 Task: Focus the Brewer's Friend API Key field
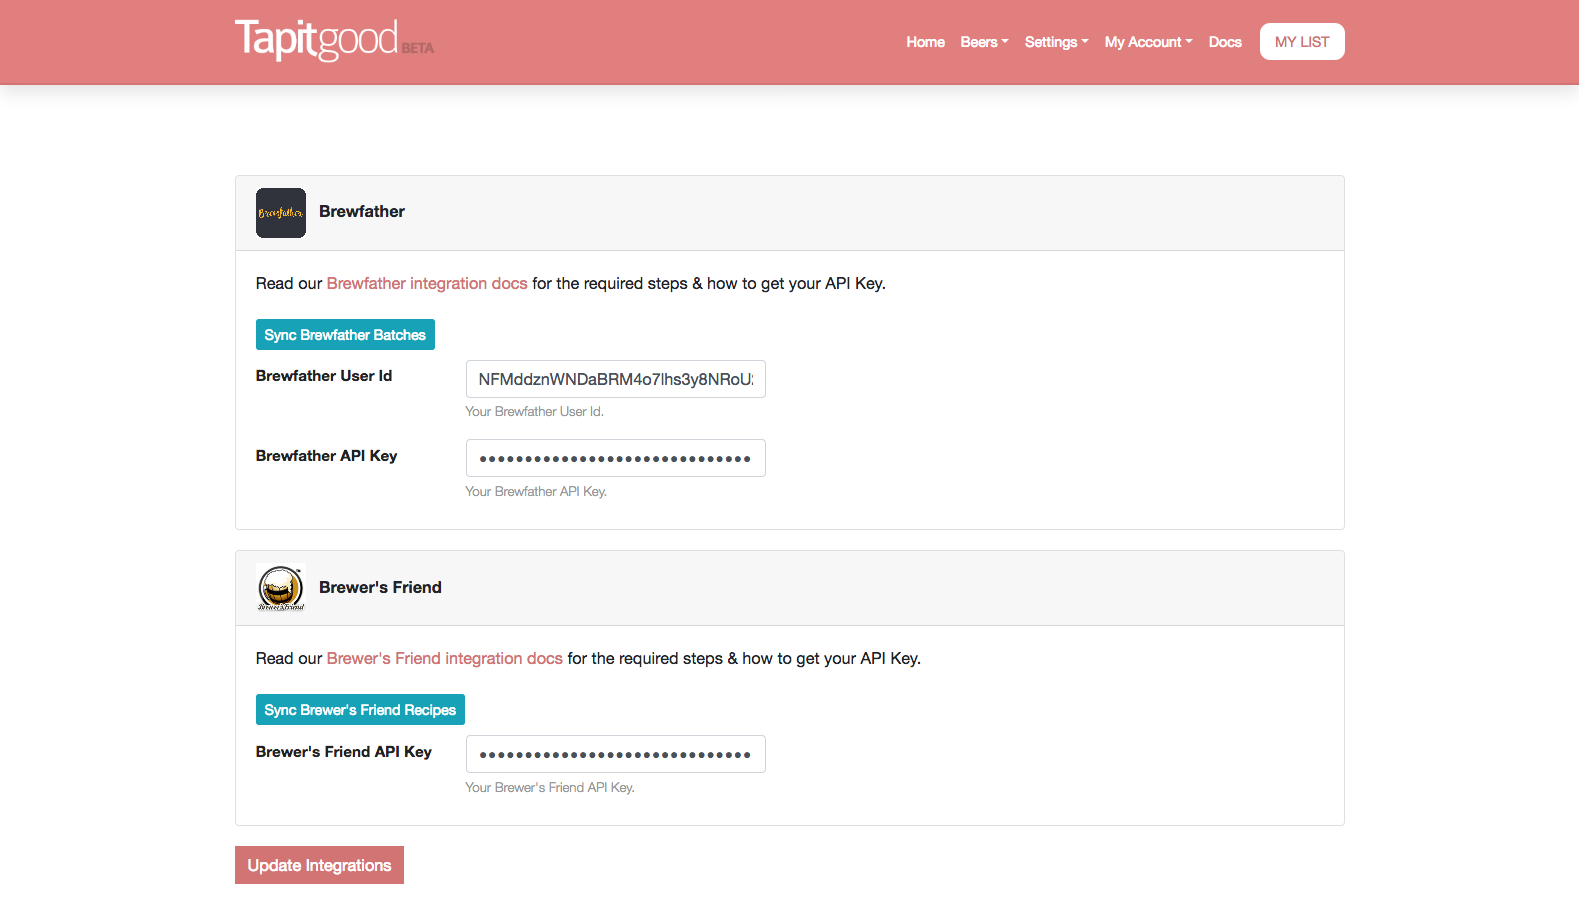[616, 754]
